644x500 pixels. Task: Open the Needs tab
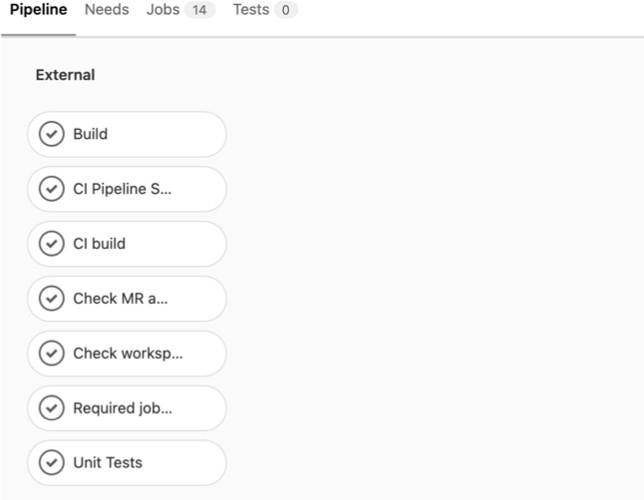pyautogui.click(x=106, y=10)
